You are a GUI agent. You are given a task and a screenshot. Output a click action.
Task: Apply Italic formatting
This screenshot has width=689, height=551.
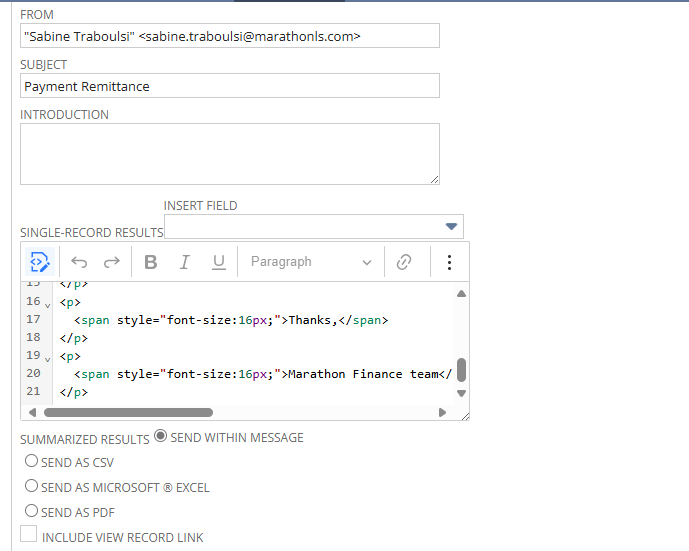click(184, 262)
